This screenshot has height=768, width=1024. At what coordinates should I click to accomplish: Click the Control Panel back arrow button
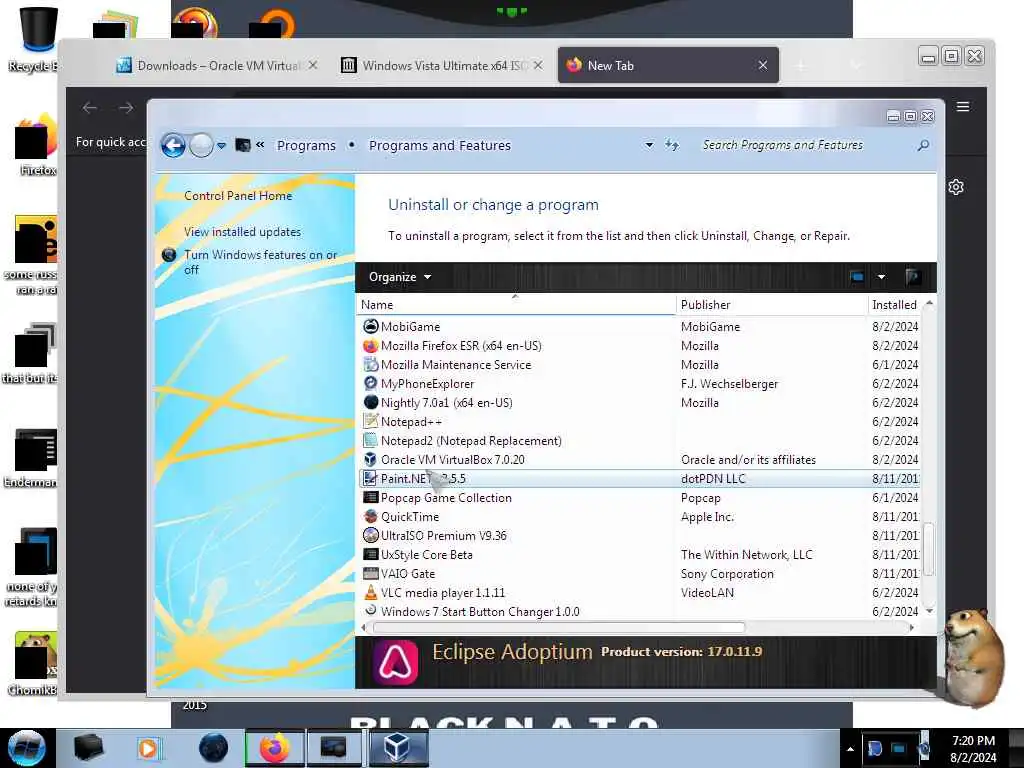tap(173, 145)
